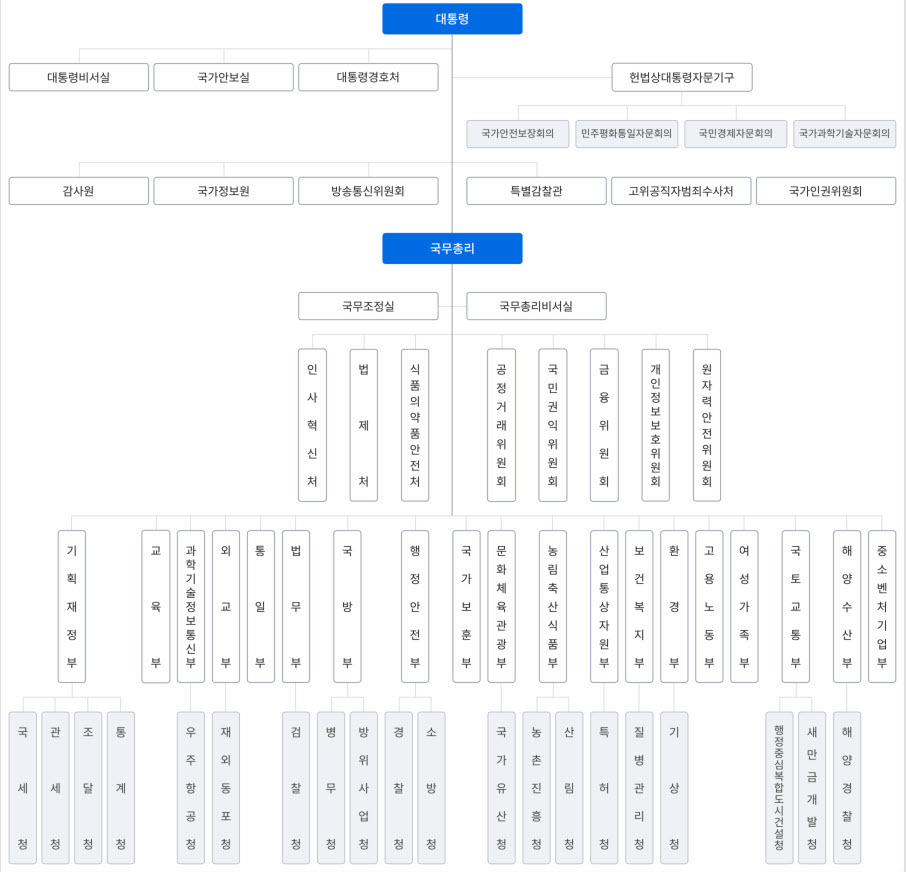Screen dimensions: 906x872
Task: Select the 방송통신위원회 box
Action: [x=368, y=191]
